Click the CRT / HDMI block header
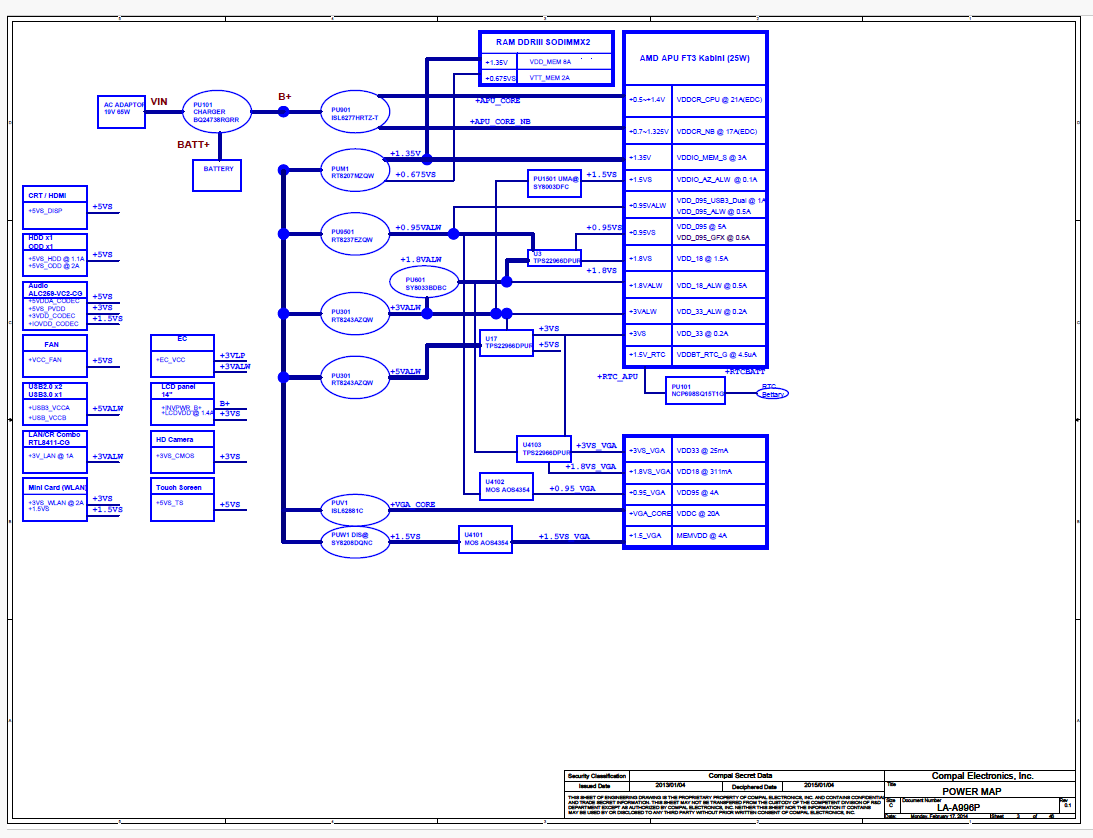 click(x=54, y=195)
